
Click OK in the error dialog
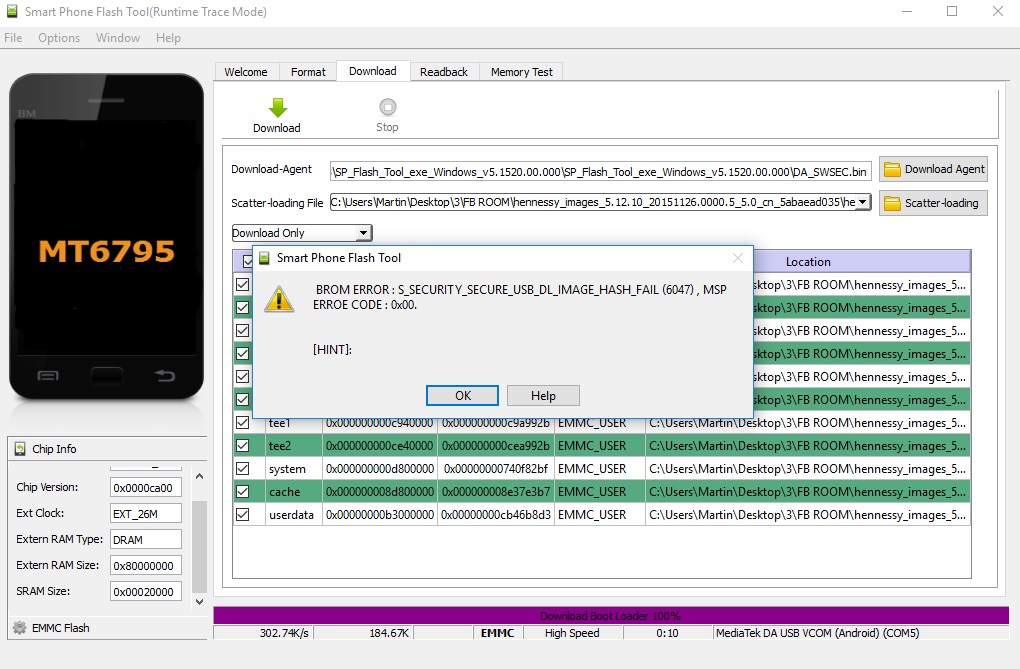[x=463, y=396]
